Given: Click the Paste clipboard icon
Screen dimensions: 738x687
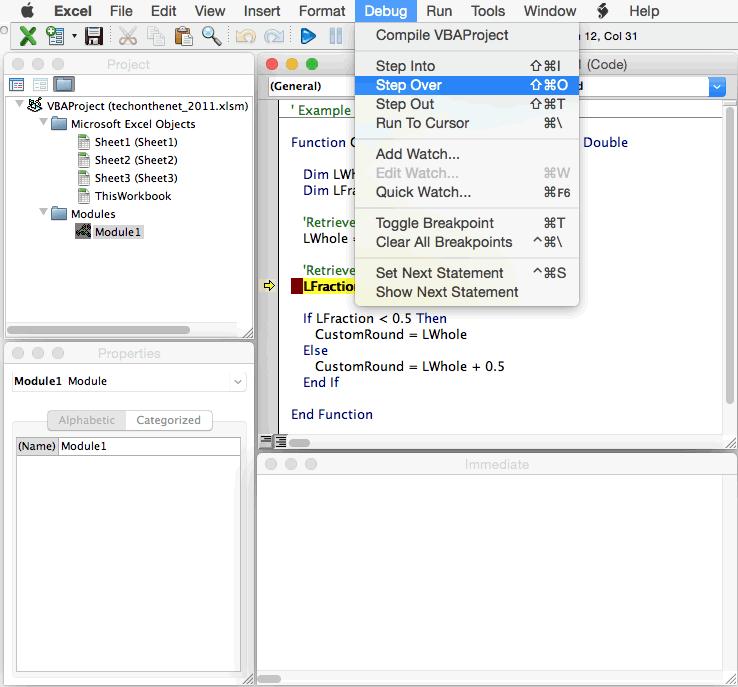Looking at the screenshot, I should click(x=184, y=36).
